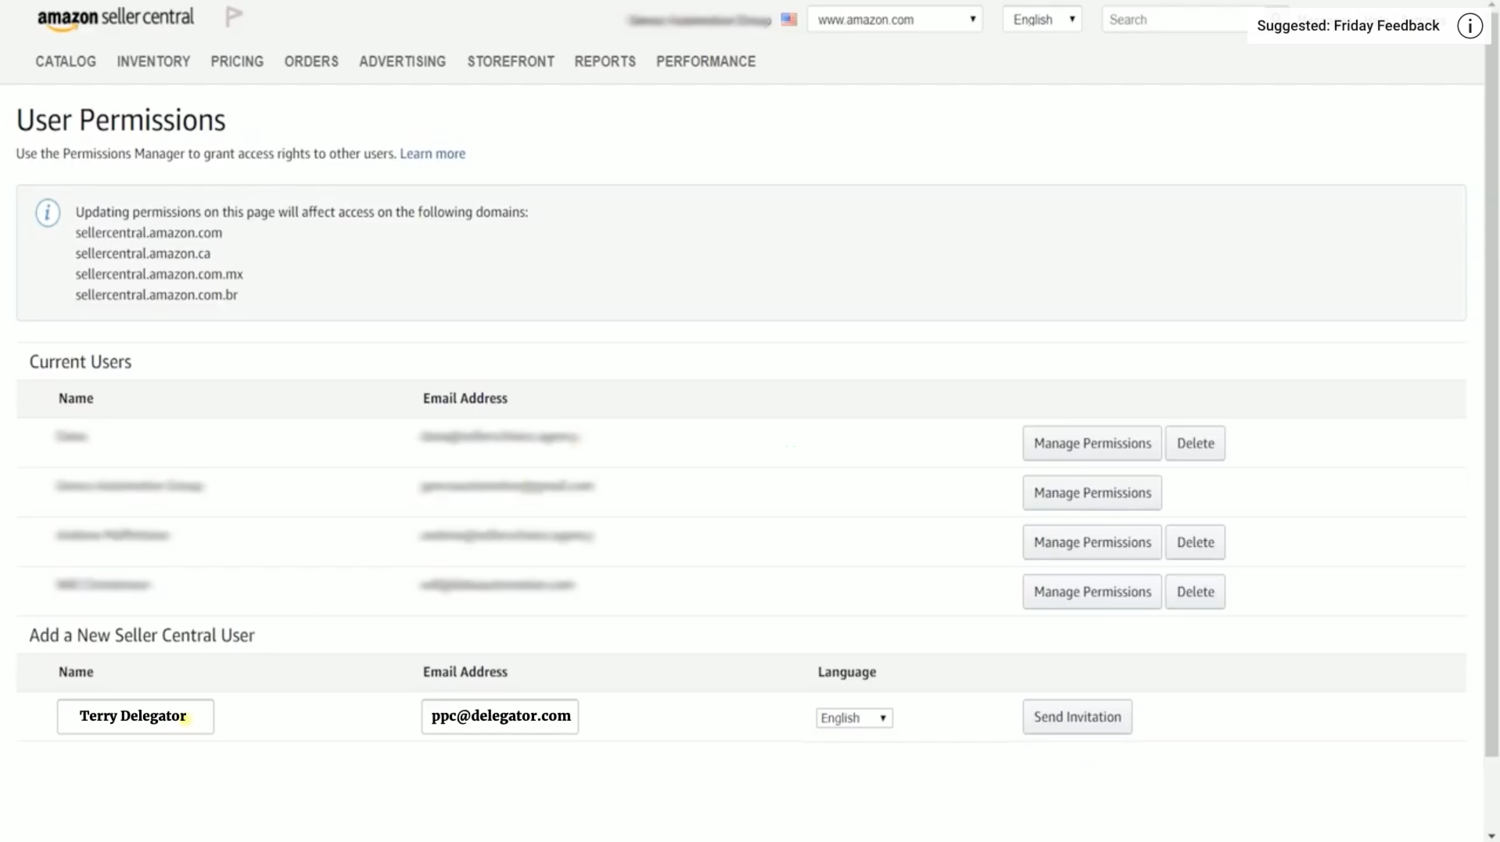Click the Email Address header in Current Users
The image size is (1500, 842).
point(465,398)
